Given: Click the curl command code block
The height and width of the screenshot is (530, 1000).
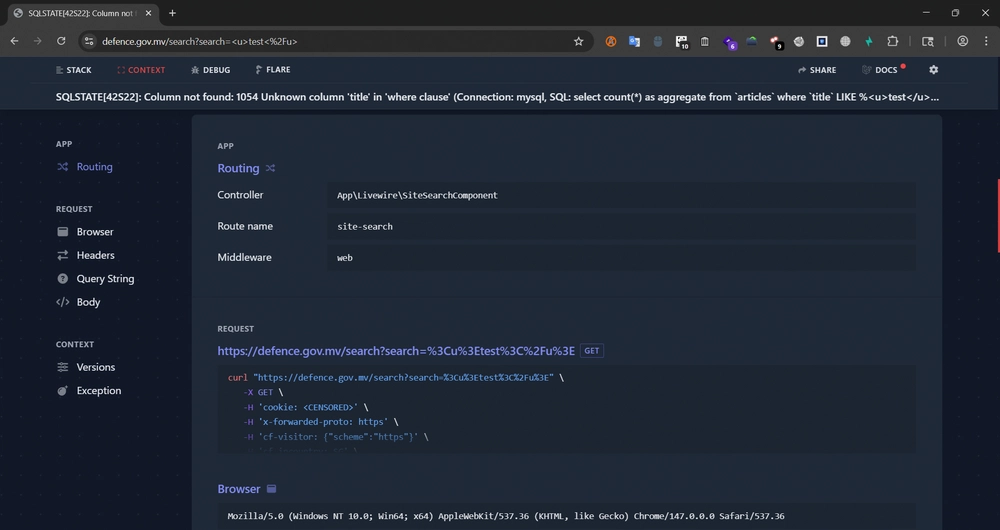Looking at the screenshot, I should click(x=566, y=409).
